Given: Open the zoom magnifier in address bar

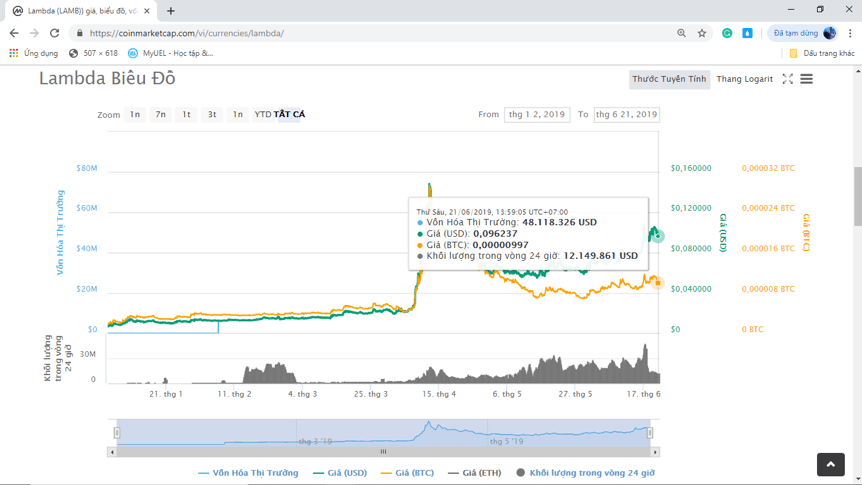Looking at the screenshot, I should [681, 33].
